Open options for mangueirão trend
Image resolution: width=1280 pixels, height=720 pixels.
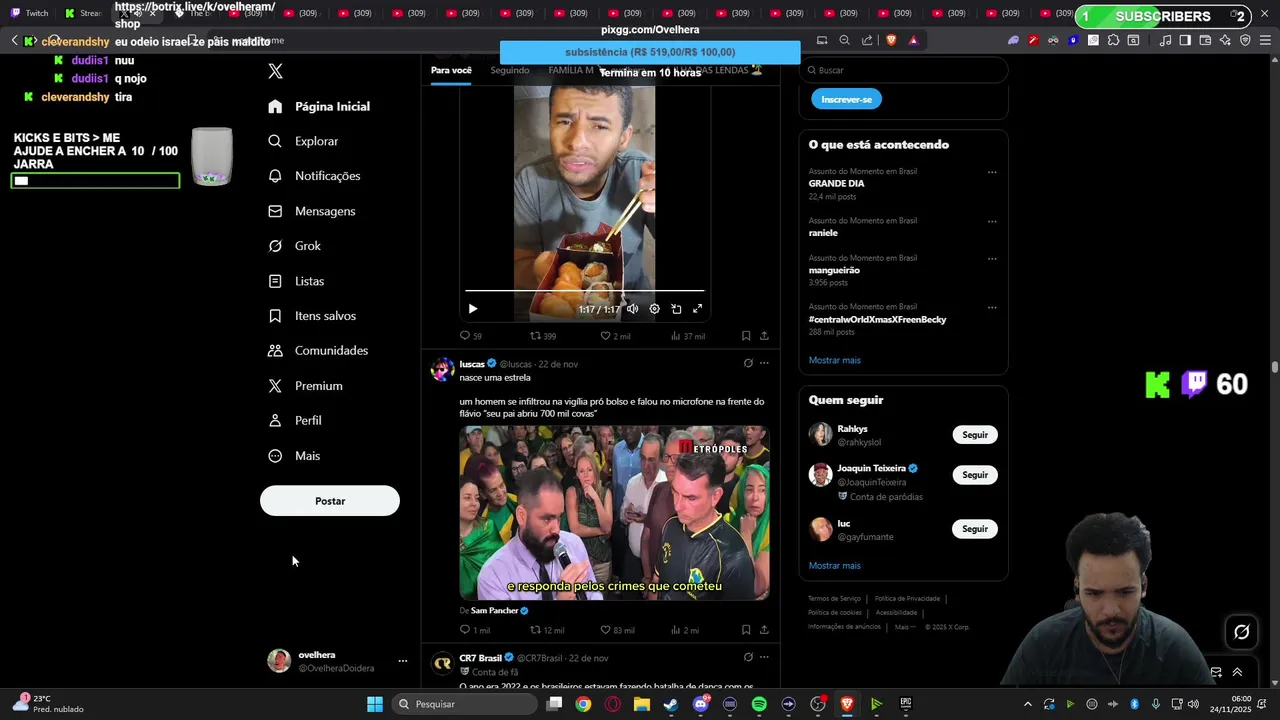[992, 258]
